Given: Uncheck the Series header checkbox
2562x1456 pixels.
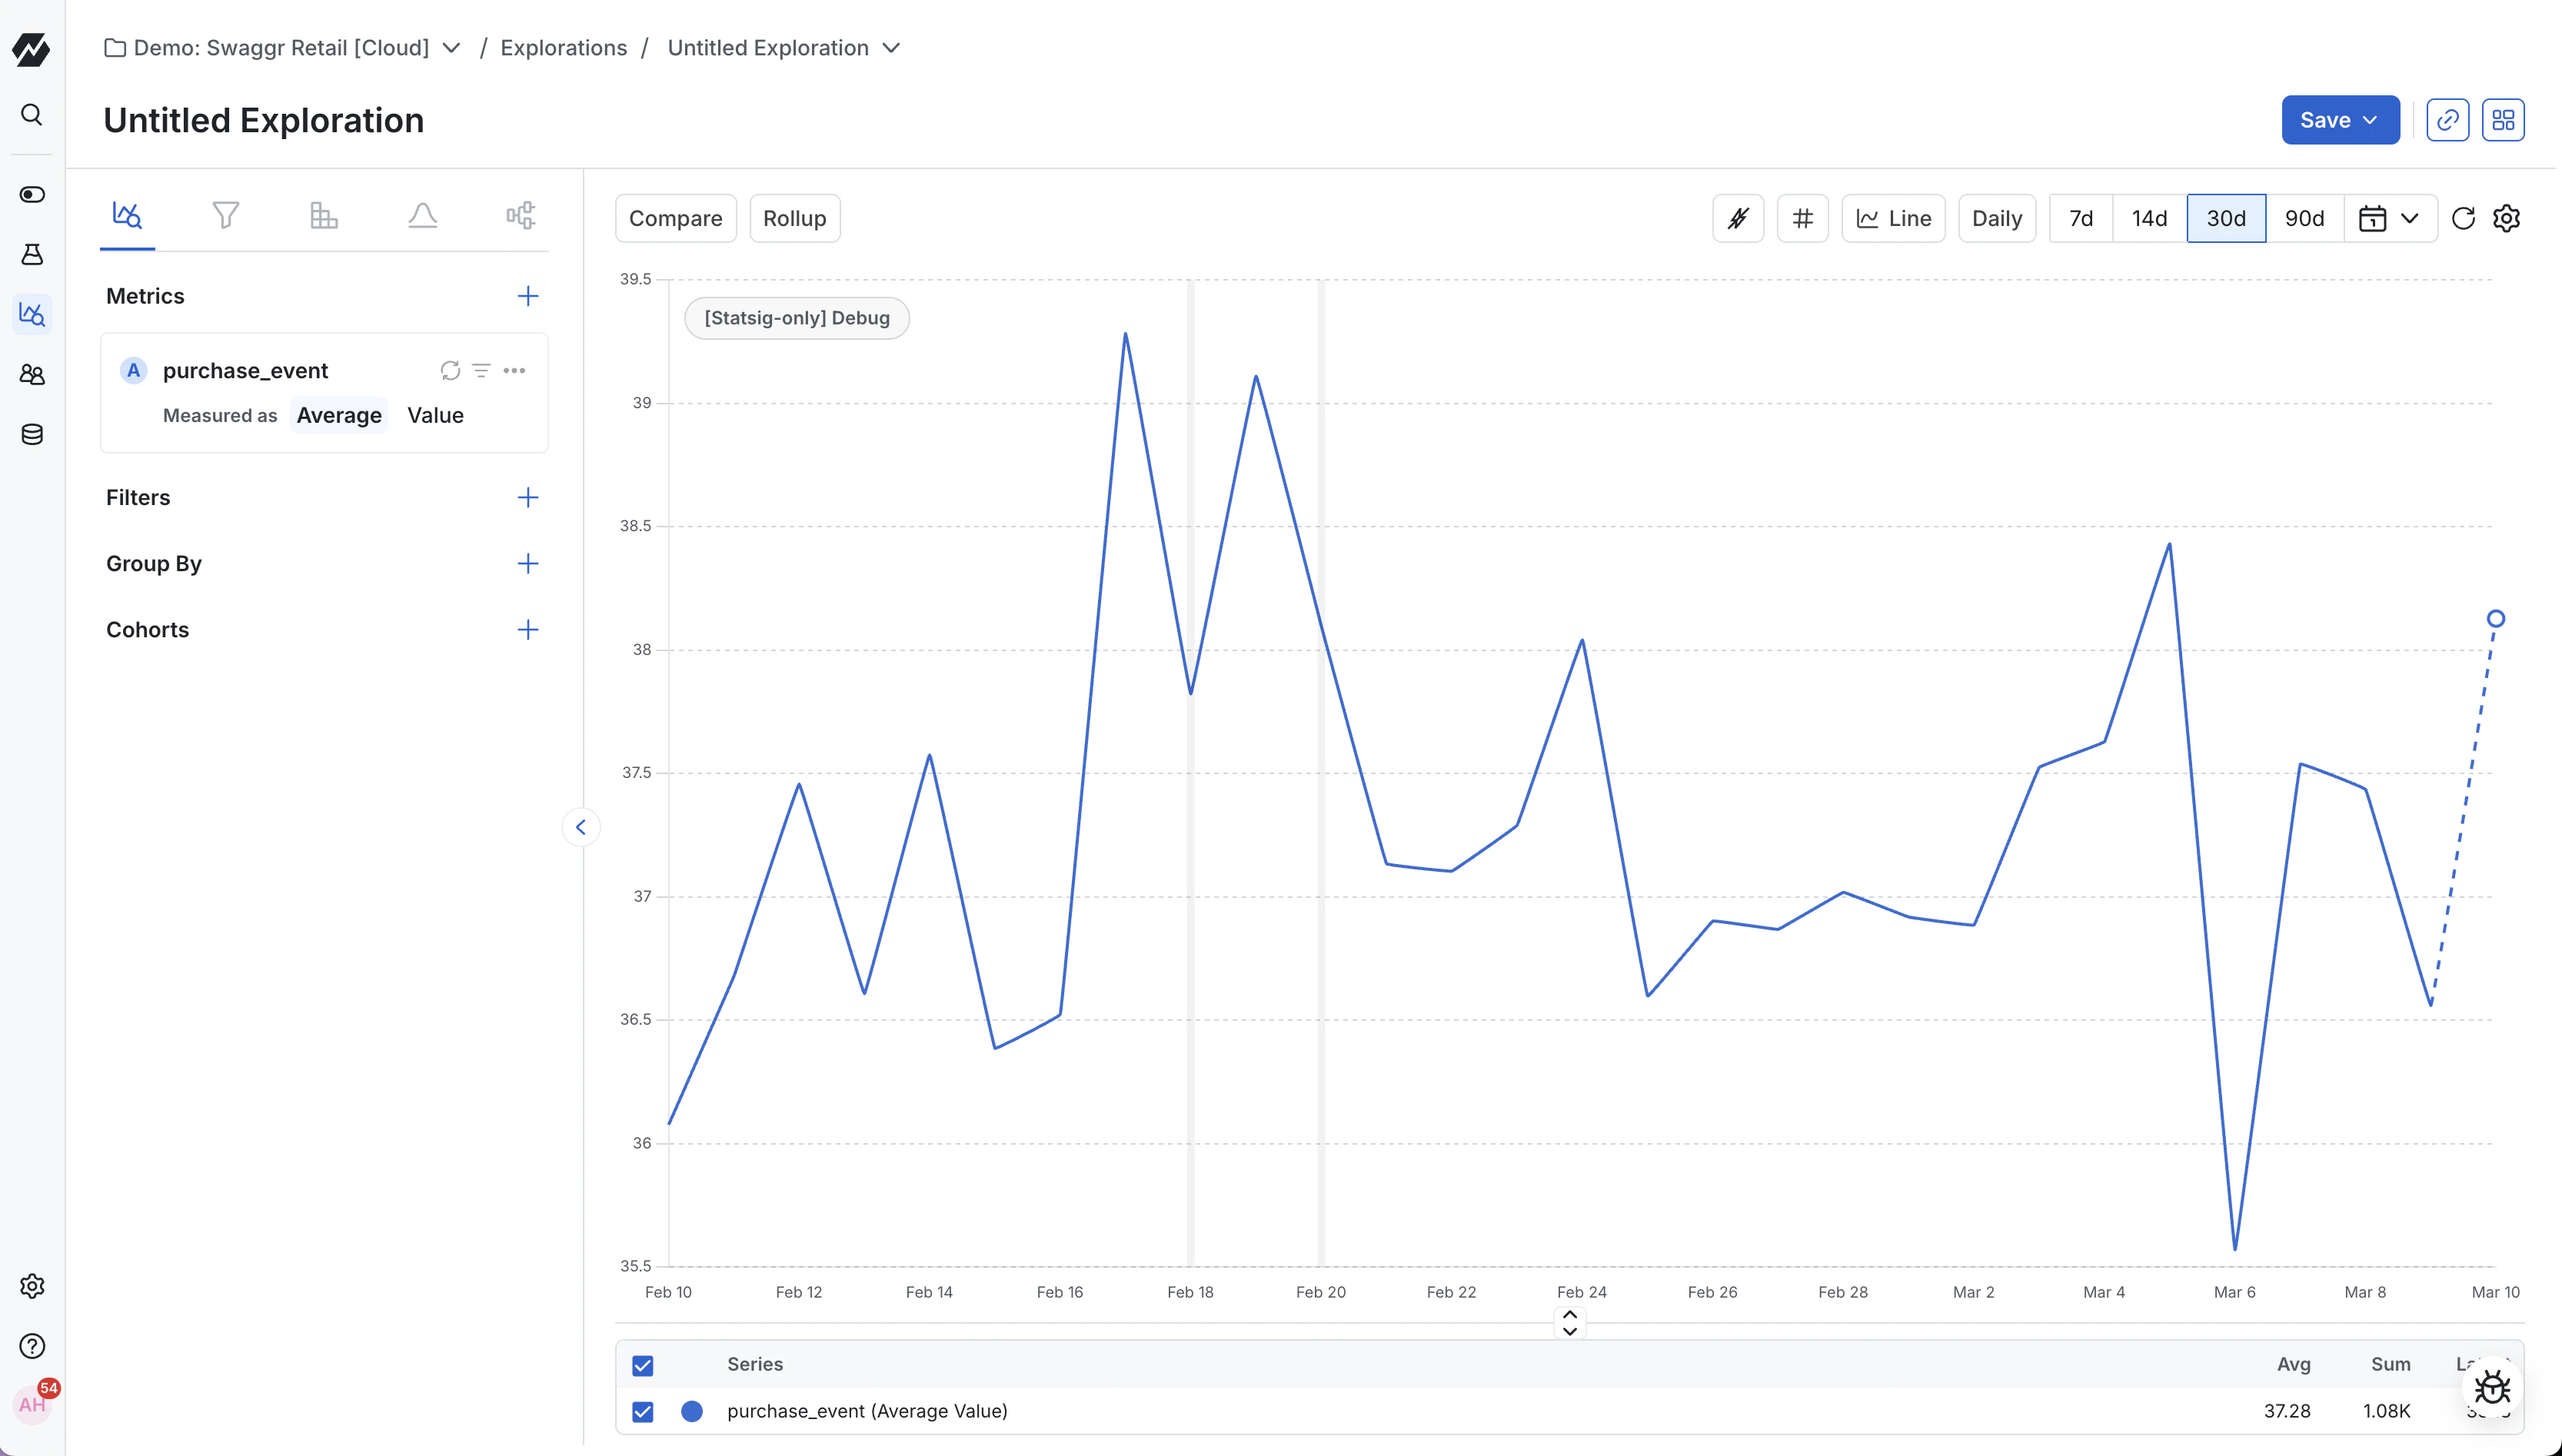Looking at the screenshot, I should click(x=643, y=1365).
